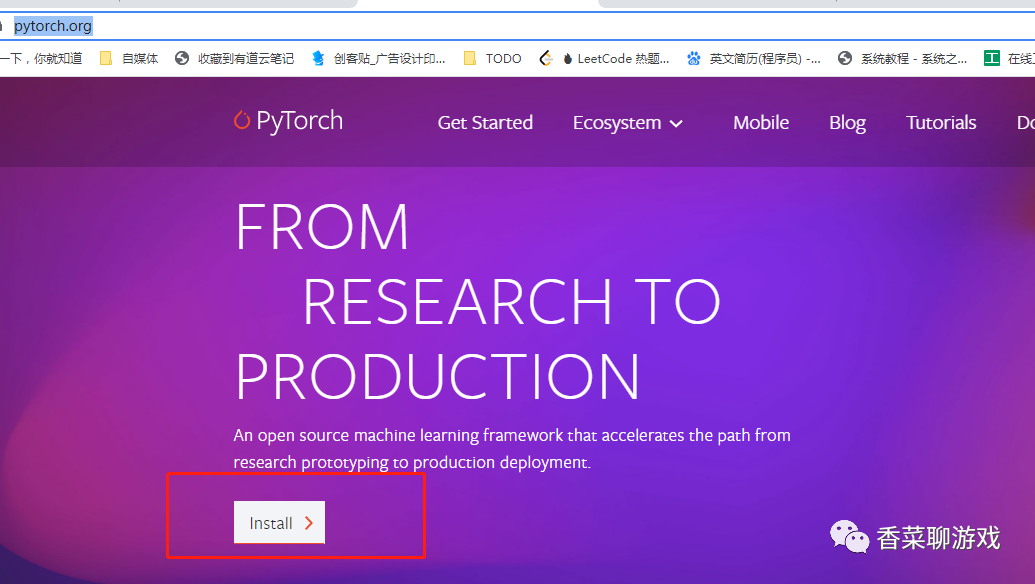Screen dimensions: 1035x584
Task: Open the 你就知道 bookmark
Action: click(41, 59)
